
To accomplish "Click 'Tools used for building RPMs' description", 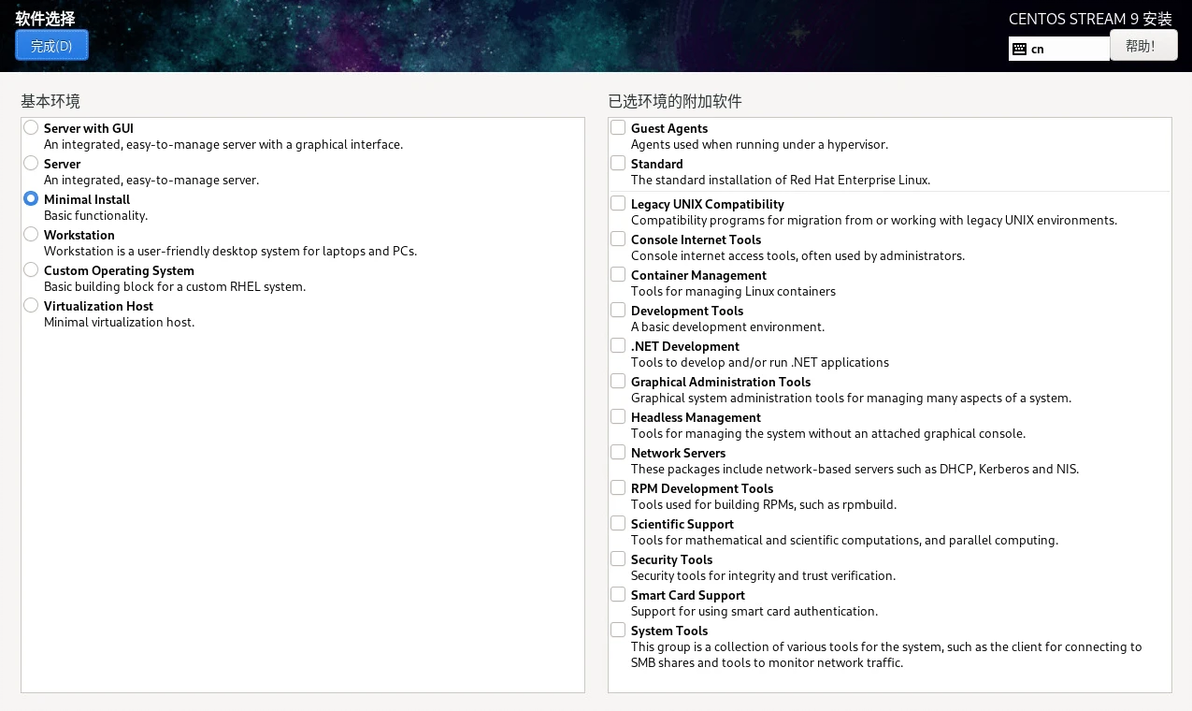I will click(x=764, y=505).
